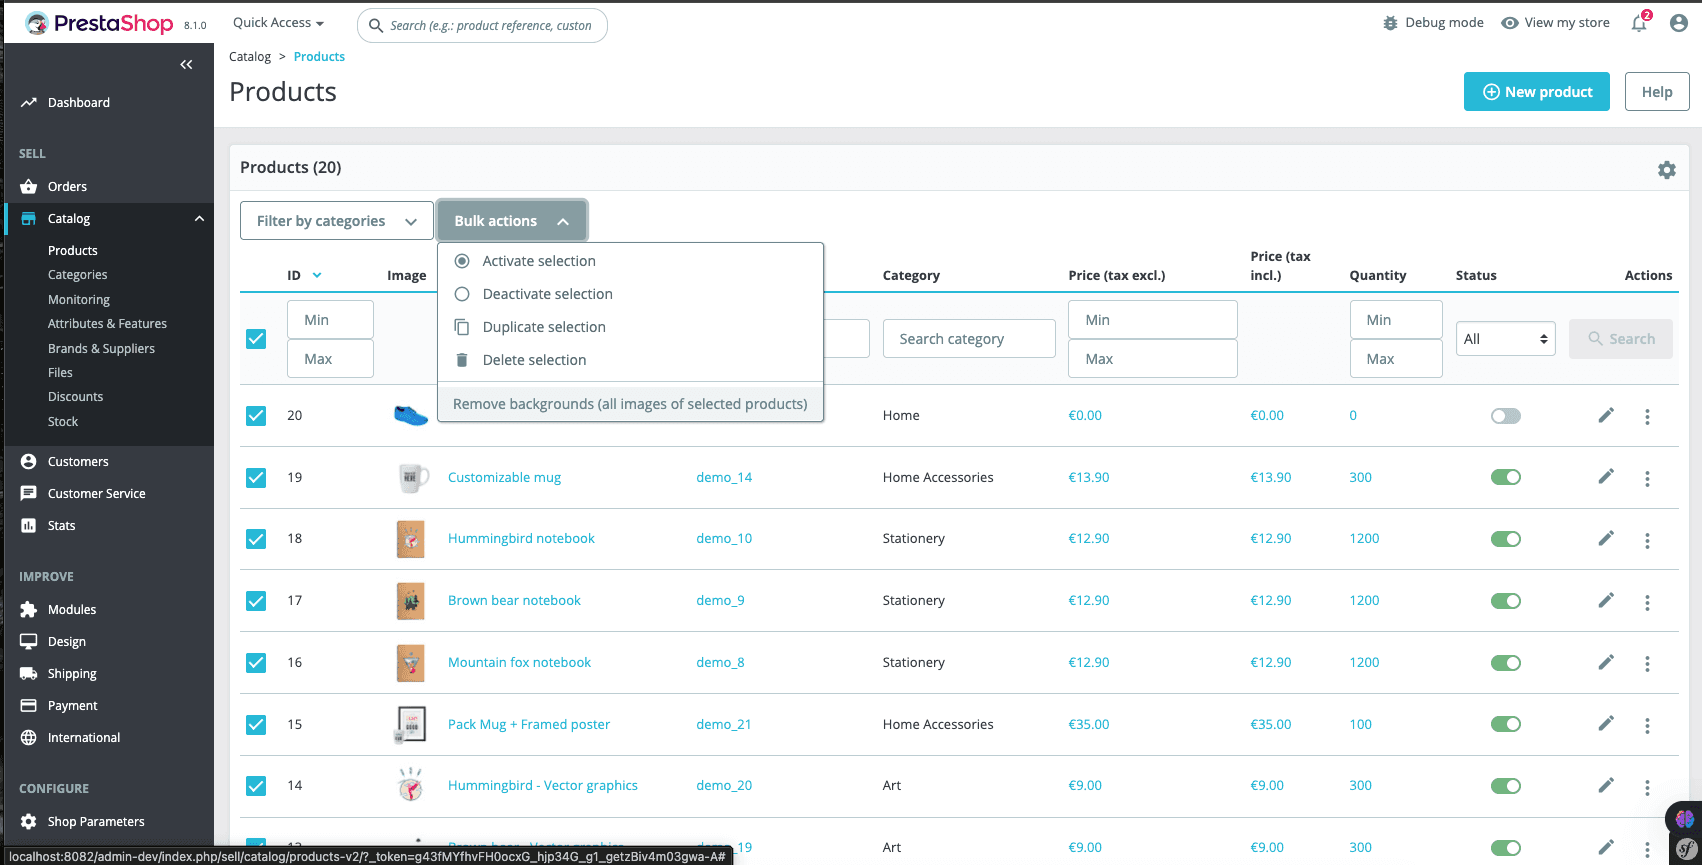Open more actions for Hummingbird - Vector graphics

(1647, 787)
